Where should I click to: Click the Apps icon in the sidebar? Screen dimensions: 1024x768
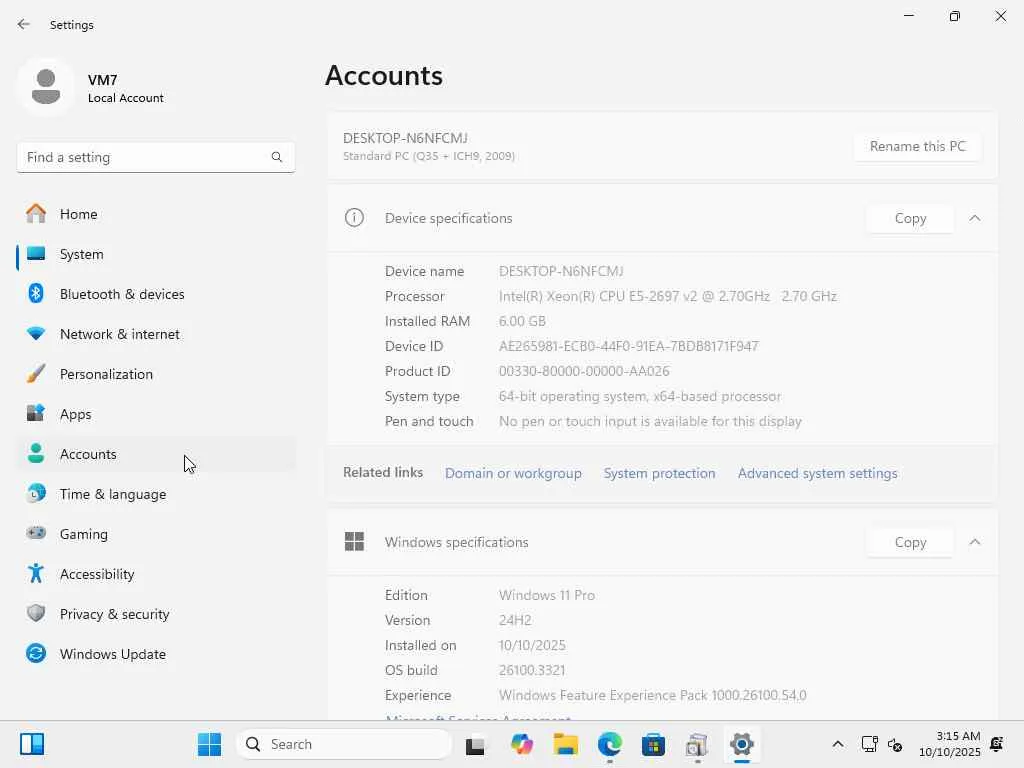click(36, 413)
